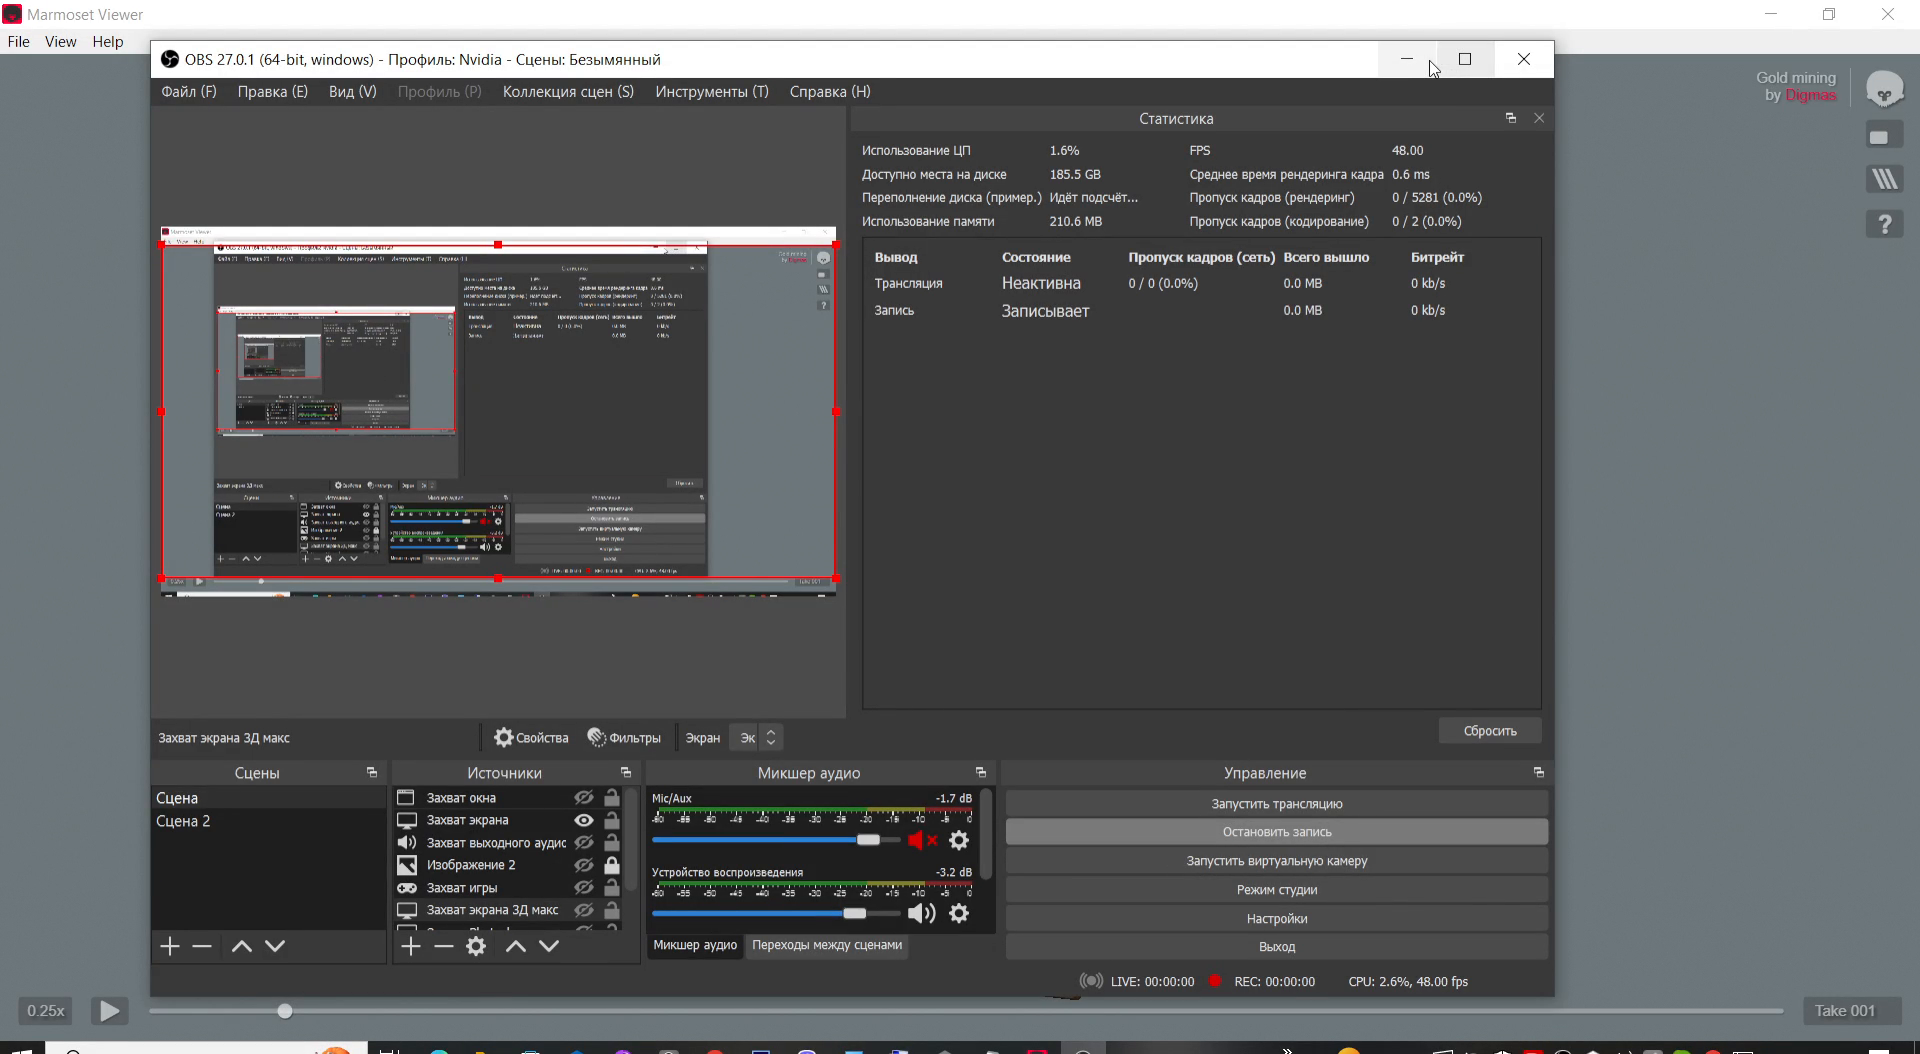Open Marmoset layer views icon
The image size is (1920, 1054).
(1884, 180)
